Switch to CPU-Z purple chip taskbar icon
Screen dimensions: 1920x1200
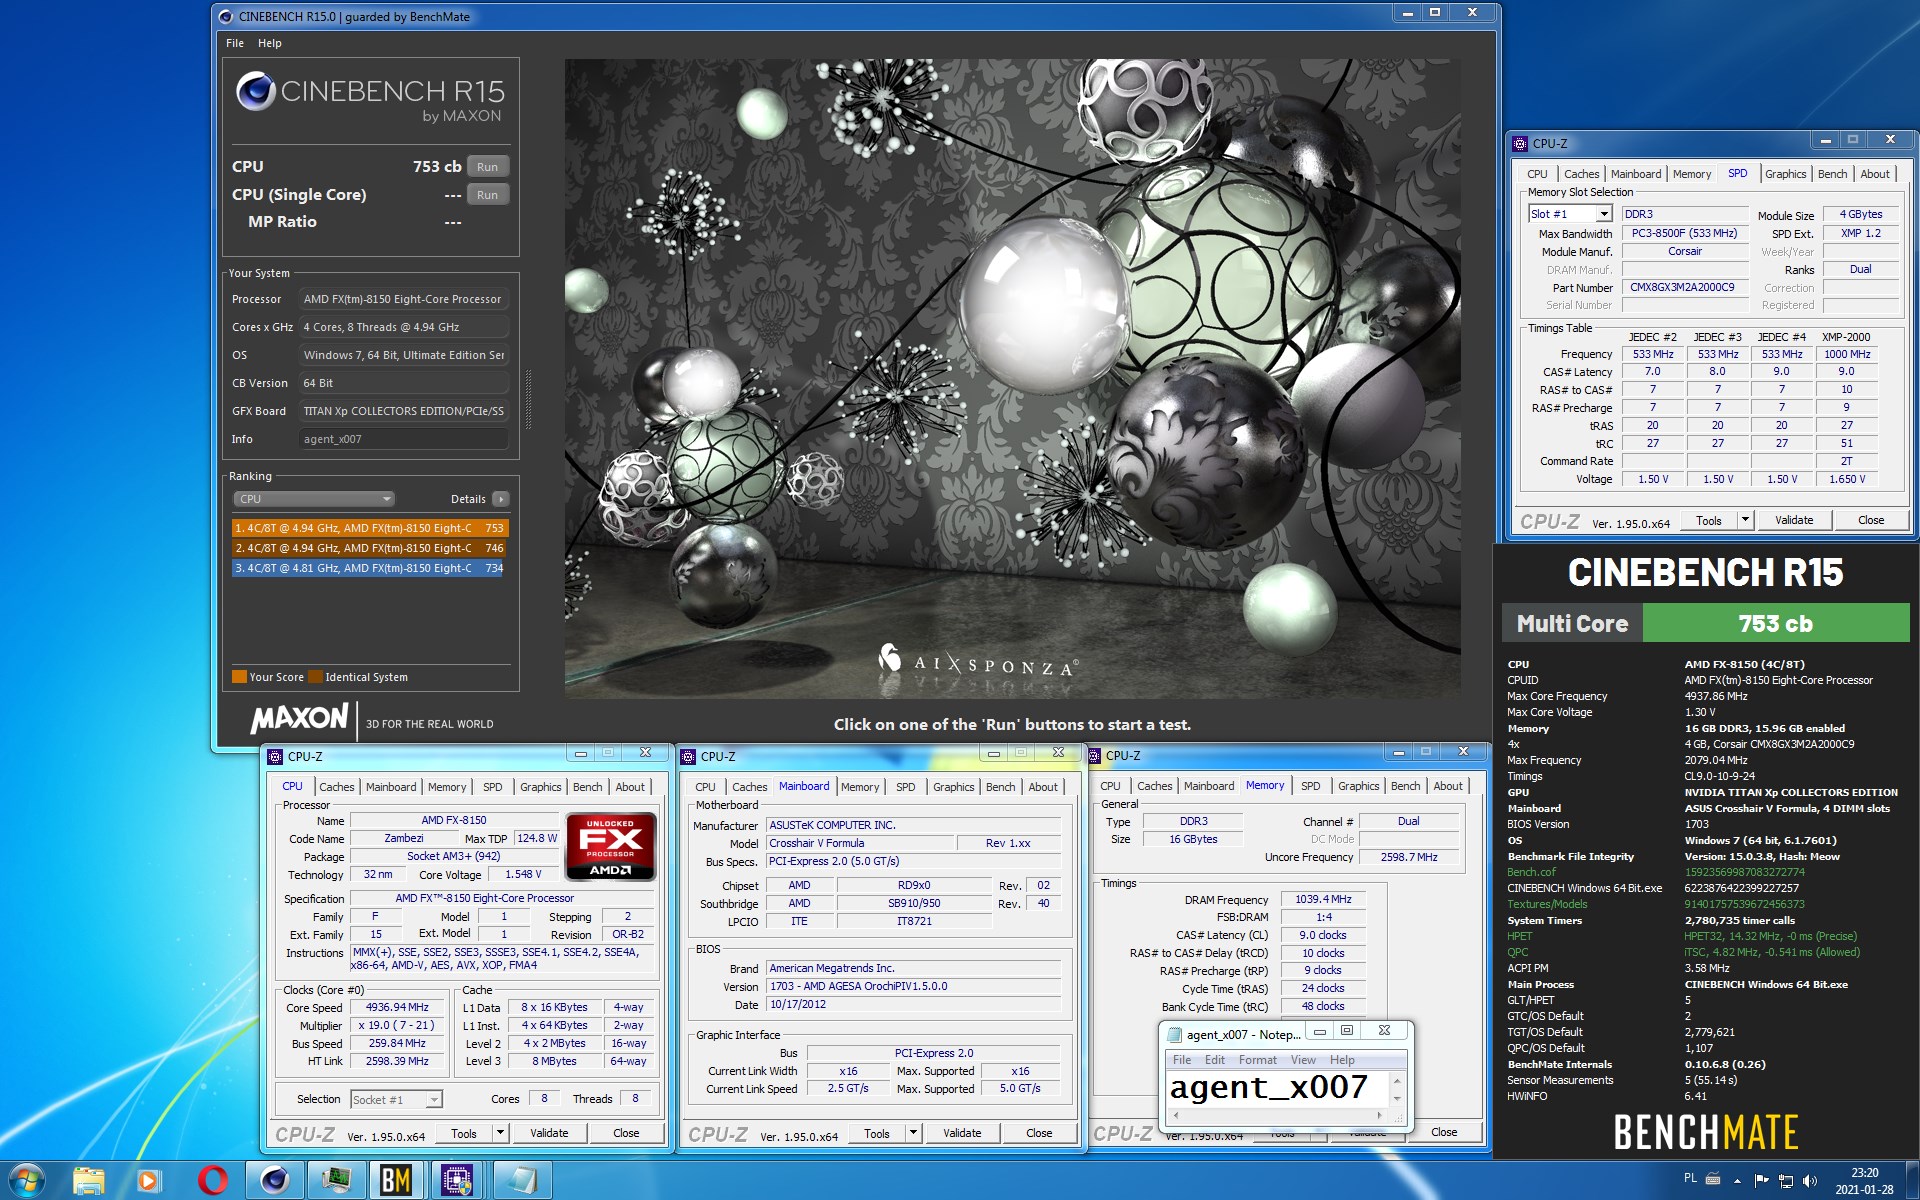457,1181
